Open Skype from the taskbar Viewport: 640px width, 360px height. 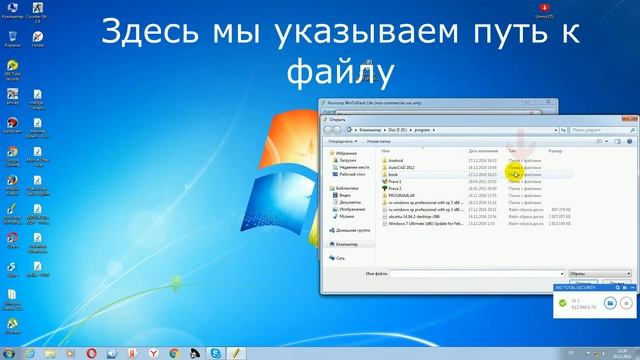tap(216, 353)
